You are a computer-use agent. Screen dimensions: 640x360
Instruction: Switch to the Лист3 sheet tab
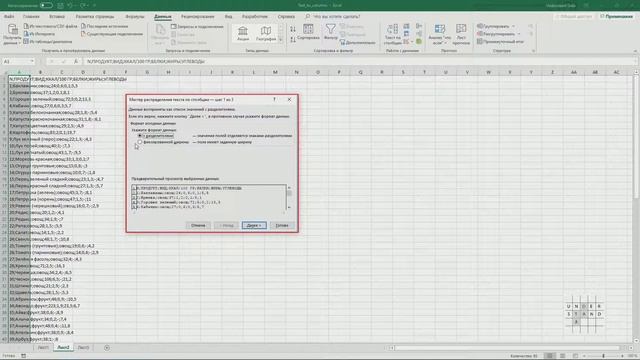tap(83, 348)
